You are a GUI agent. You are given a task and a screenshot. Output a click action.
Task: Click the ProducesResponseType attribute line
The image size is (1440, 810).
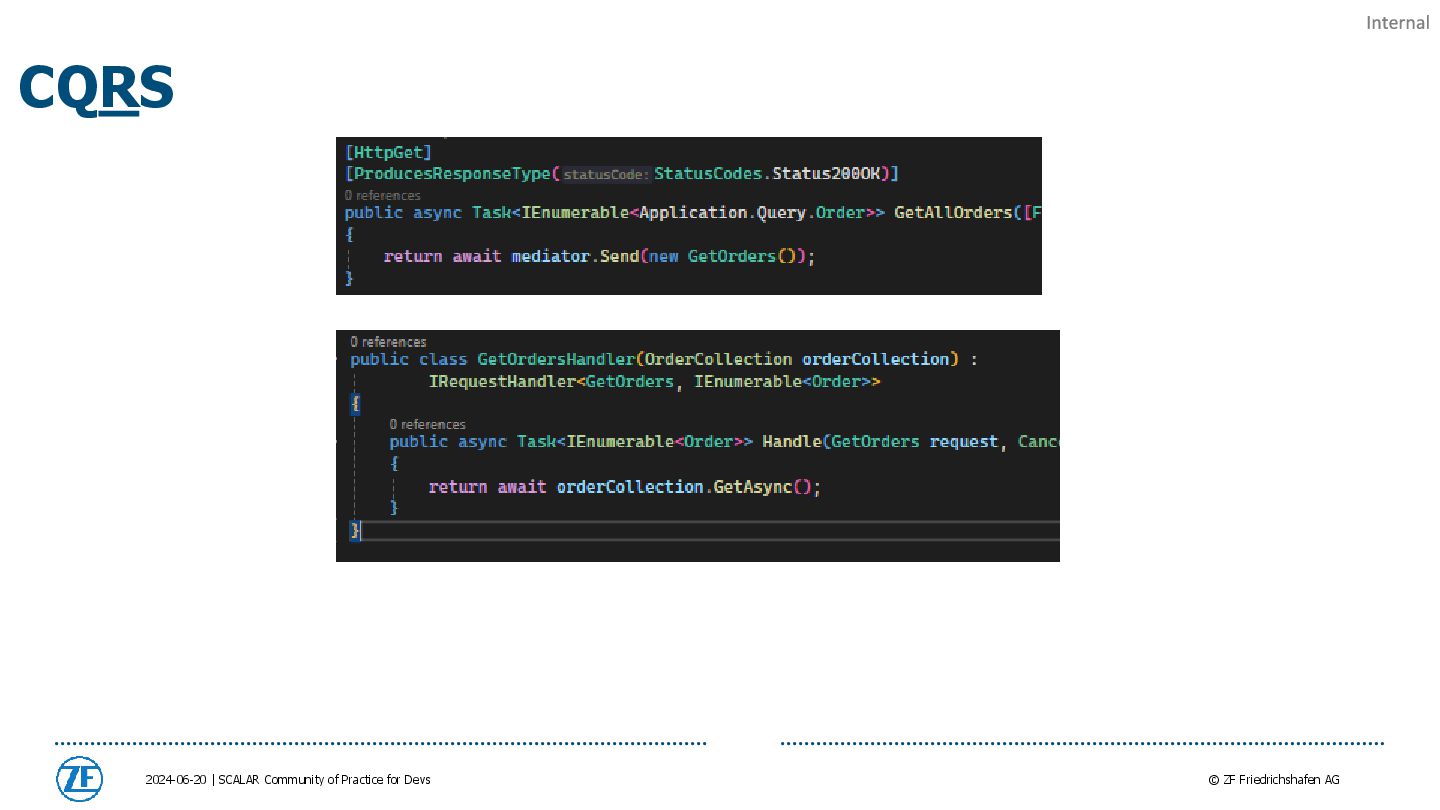pyautogui.click(x=621, y=174)
